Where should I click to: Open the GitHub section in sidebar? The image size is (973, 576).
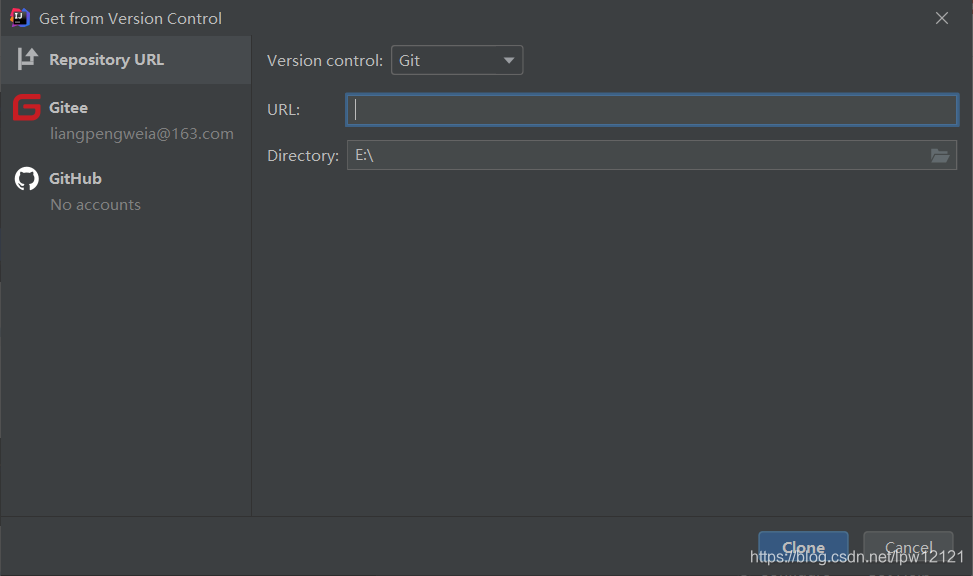126,191
